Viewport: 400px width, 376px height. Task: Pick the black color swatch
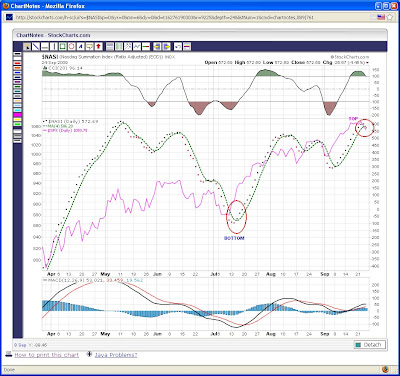point(18,54)
